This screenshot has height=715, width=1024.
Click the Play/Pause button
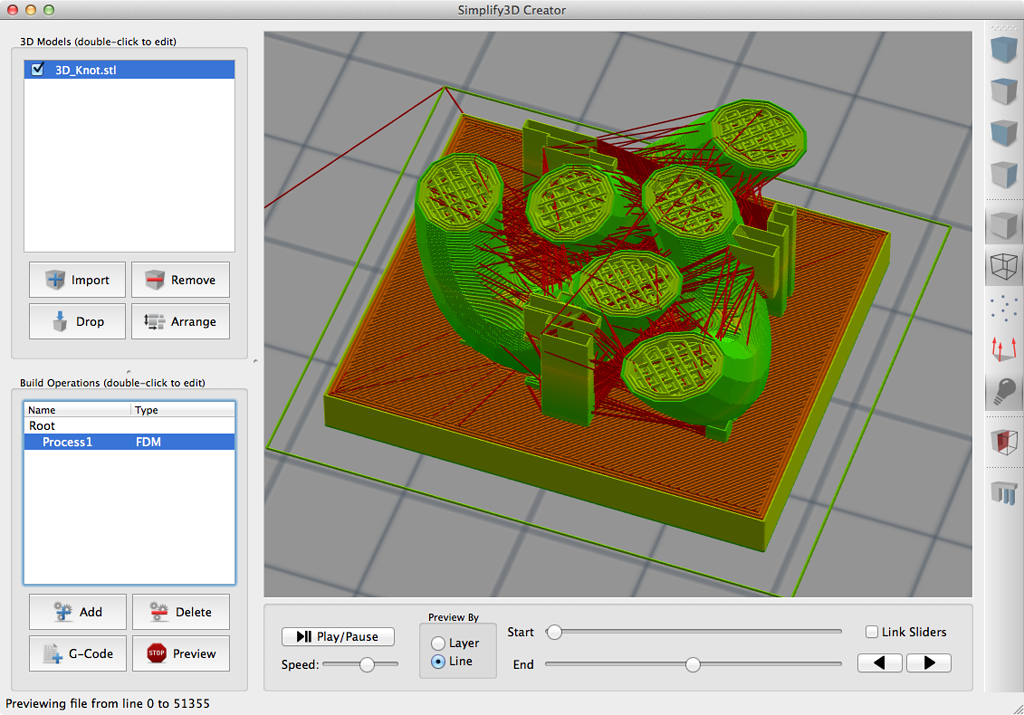[338, 636]
